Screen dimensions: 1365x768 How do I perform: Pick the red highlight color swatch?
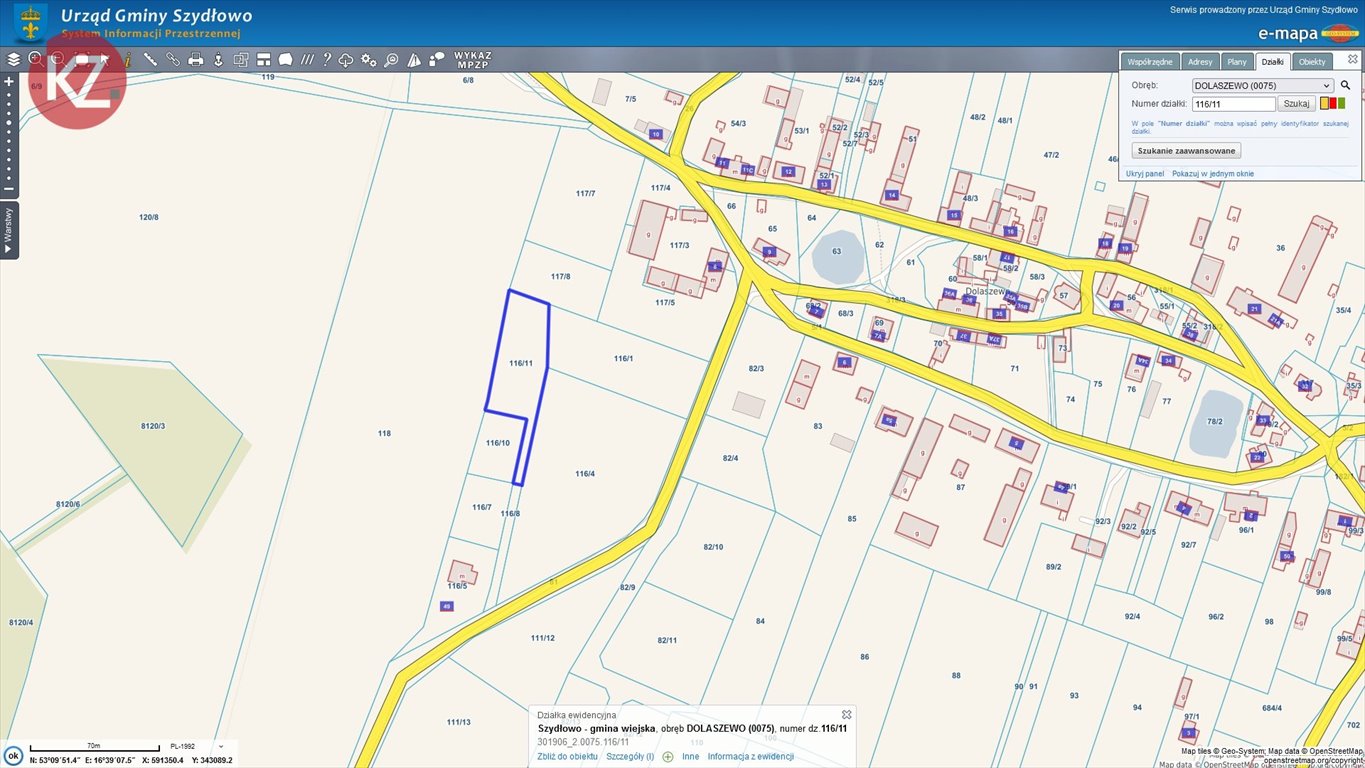pyautogui.click(x=1333, y=103)
